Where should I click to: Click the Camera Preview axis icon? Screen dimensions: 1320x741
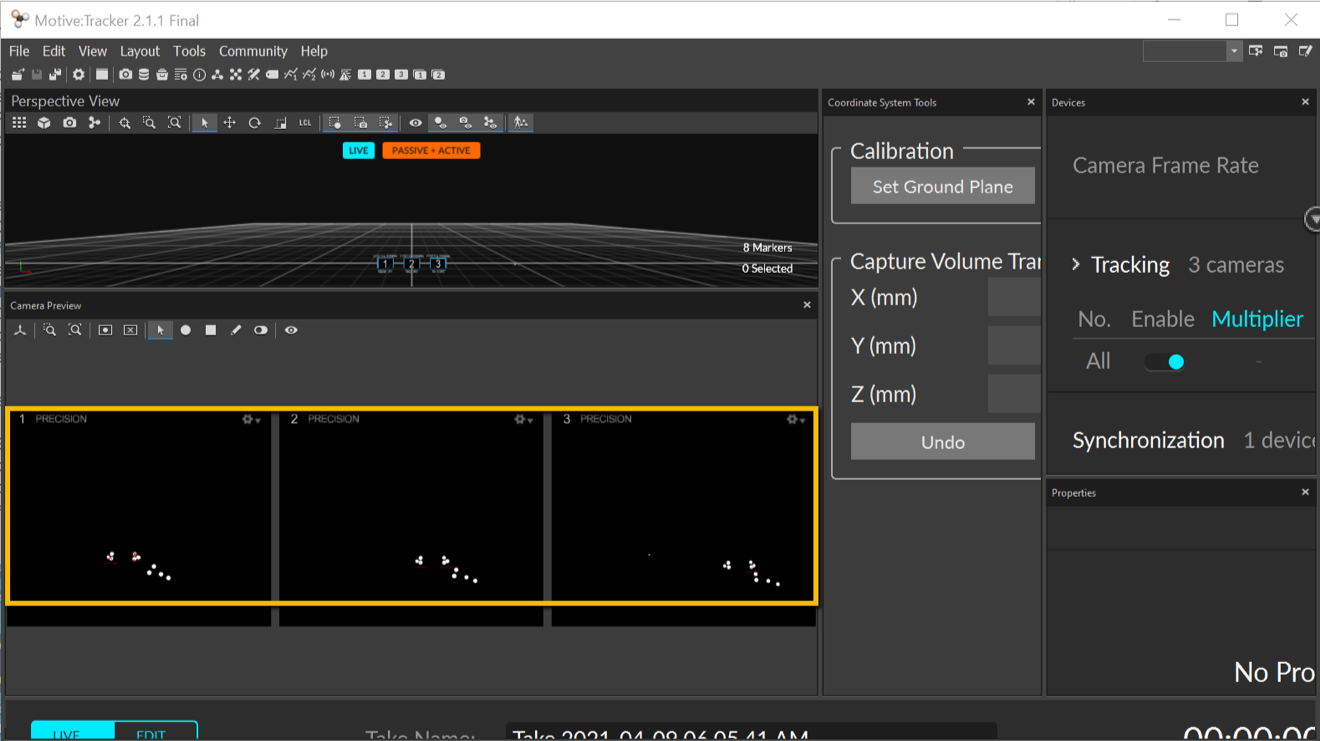[20, 330]
